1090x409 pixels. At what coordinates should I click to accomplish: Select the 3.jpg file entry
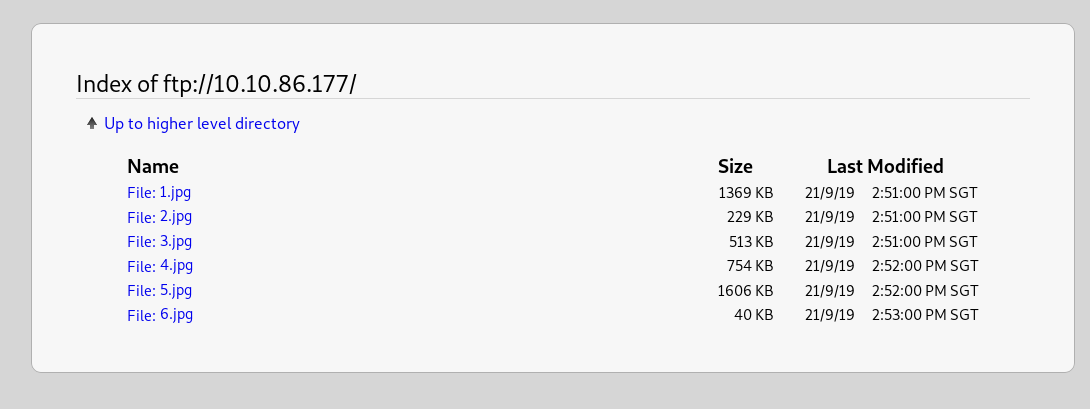click(x=160, y=241)
